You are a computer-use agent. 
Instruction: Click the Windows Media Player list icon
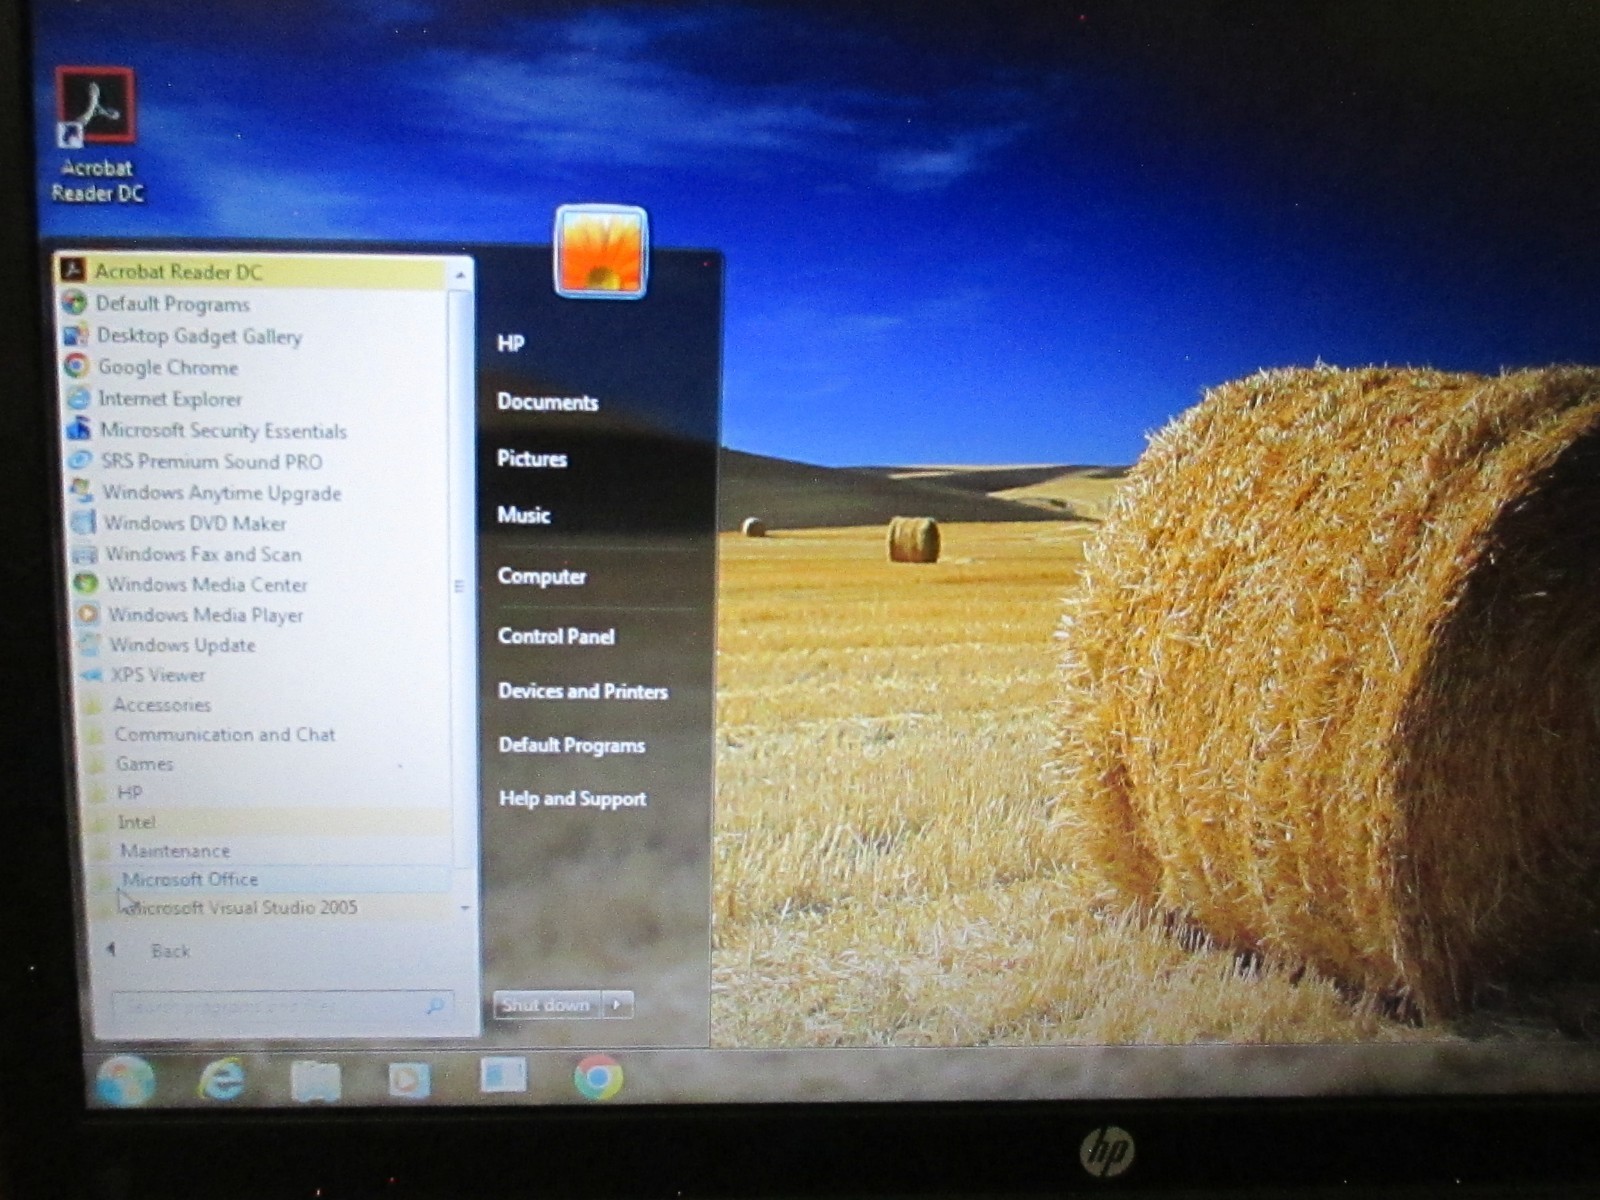pos(88,613)
